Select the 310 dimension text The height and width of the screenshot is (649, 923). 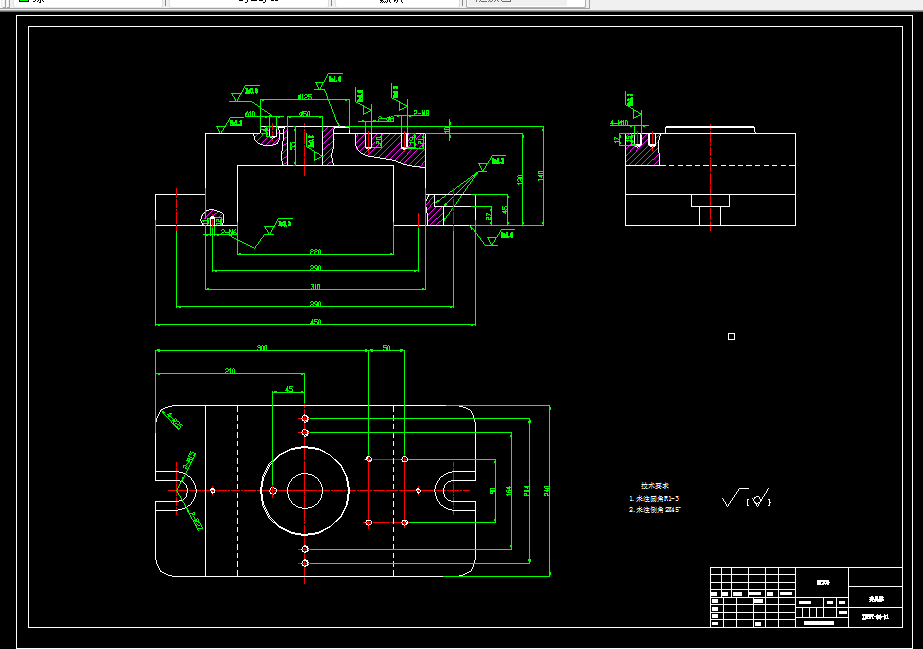(x=316, y=287)
